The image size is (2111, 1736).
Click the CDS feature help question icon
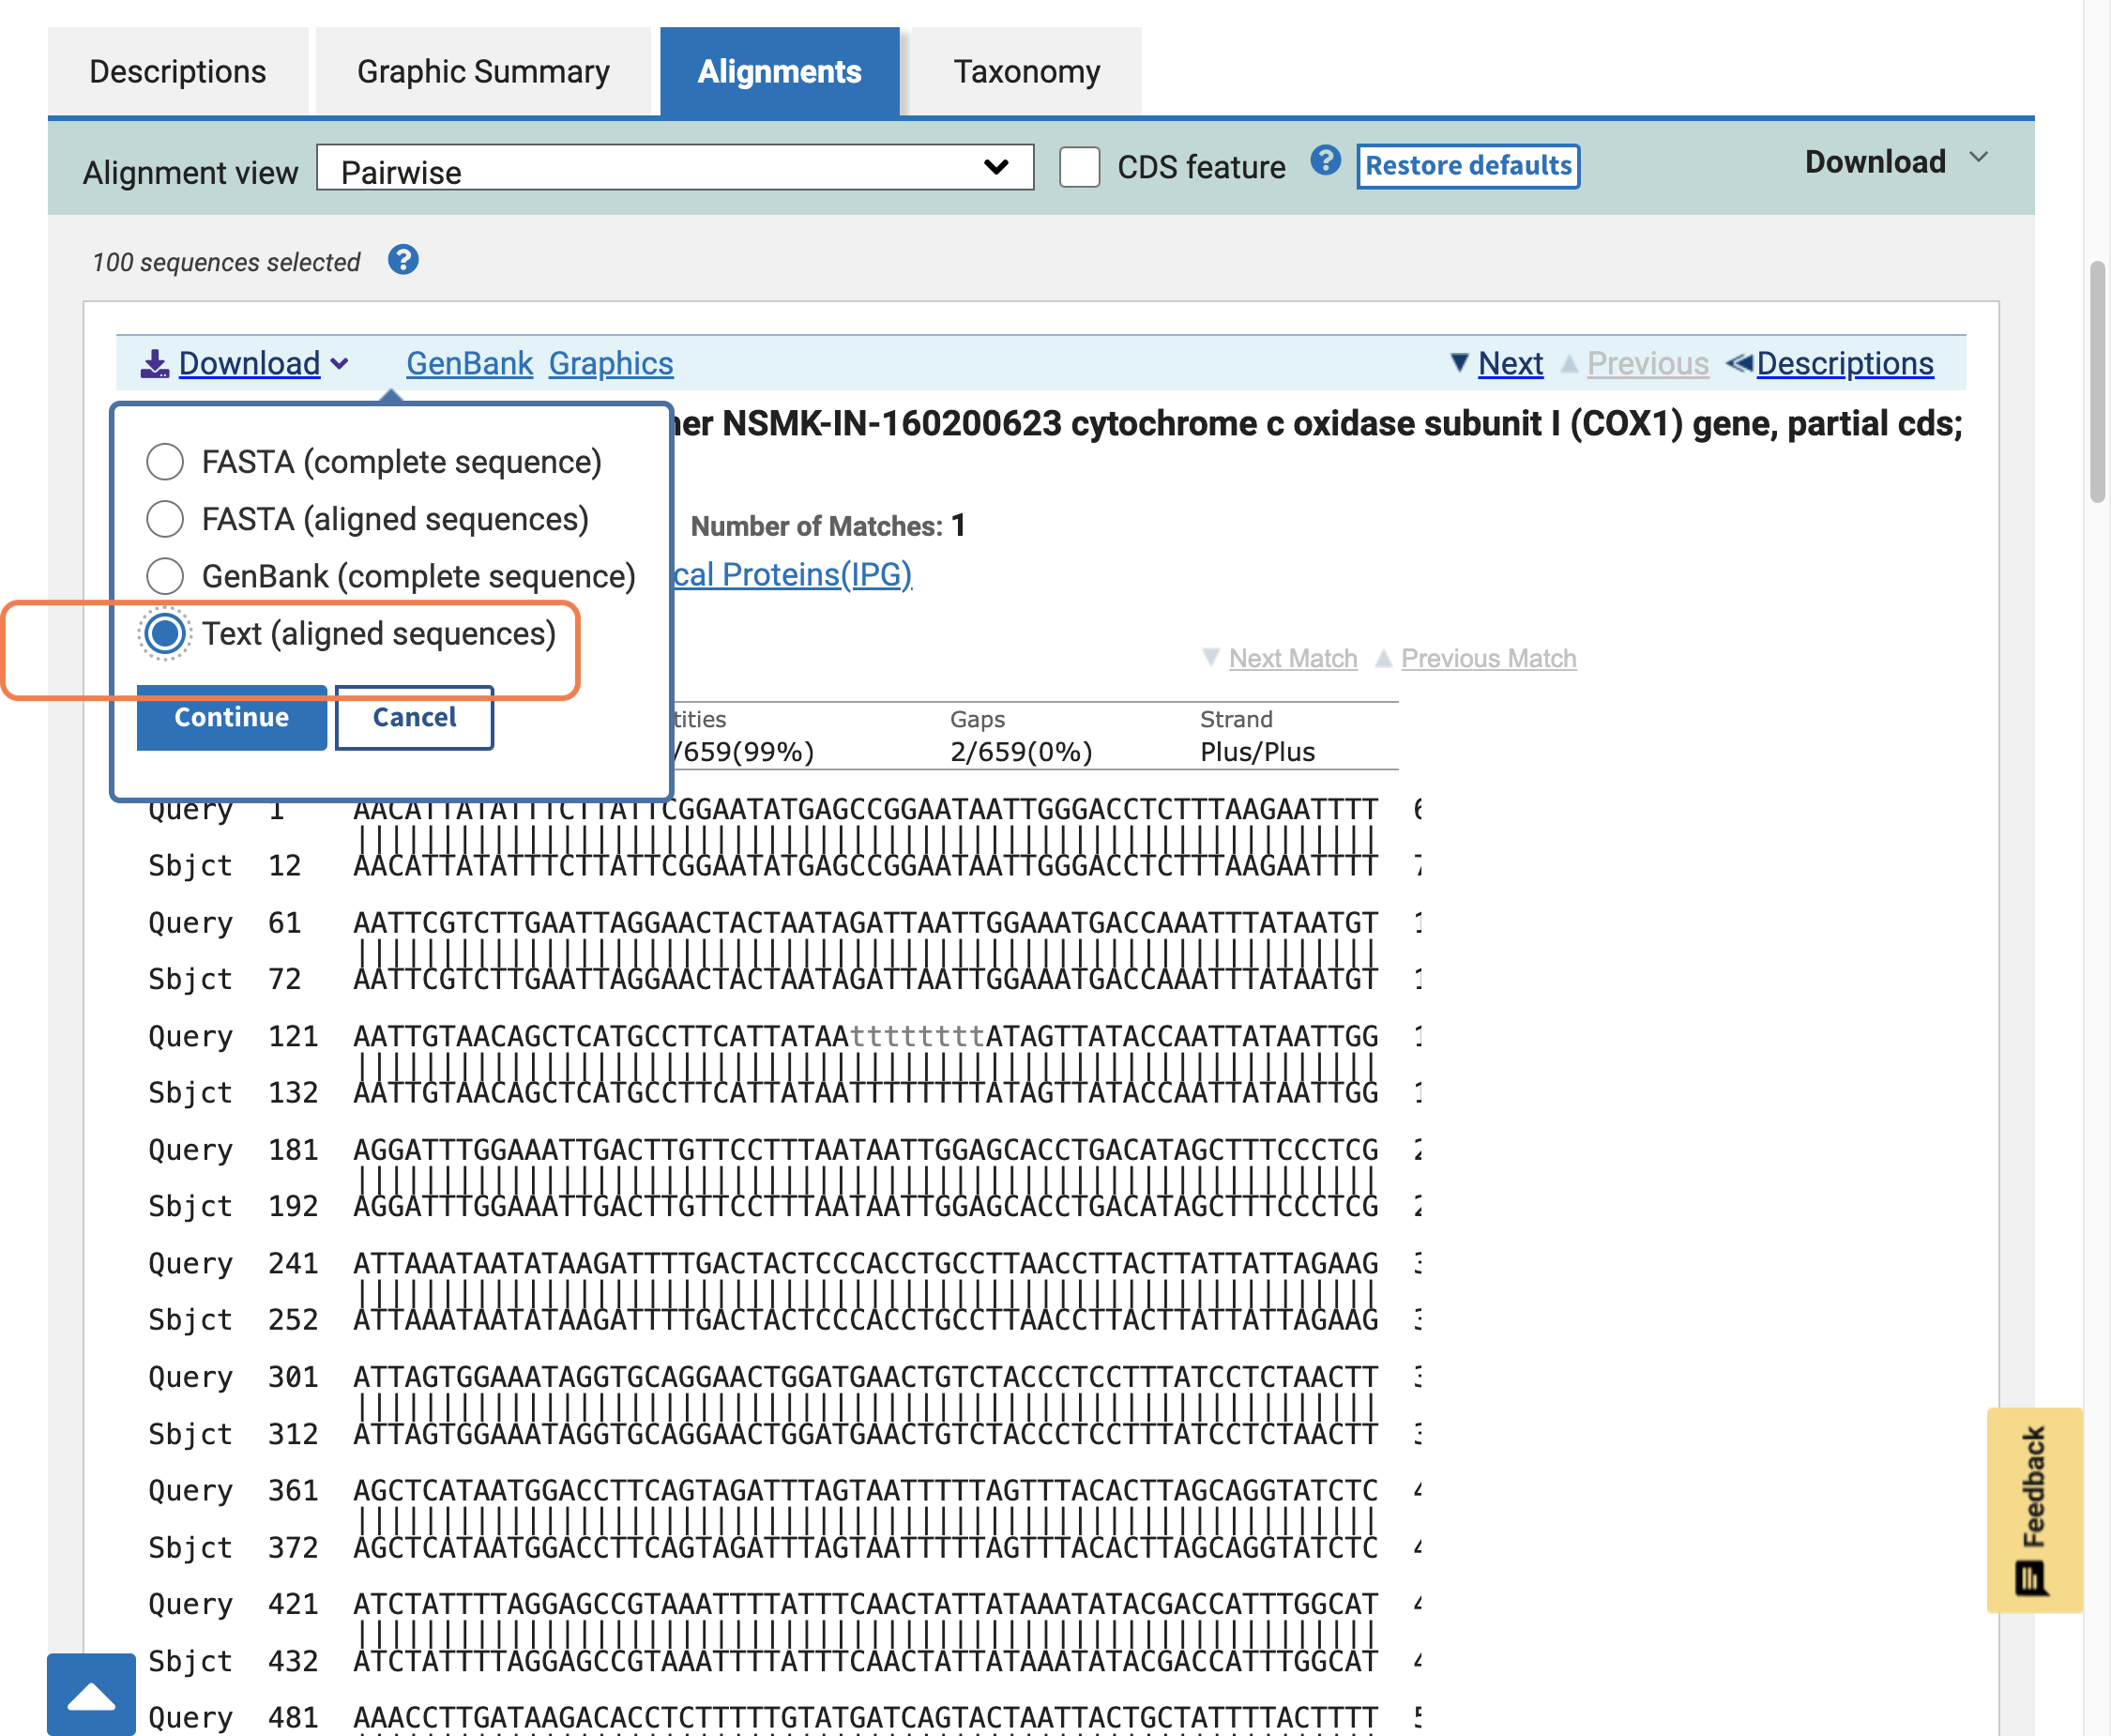click(x=1325, y=161)
